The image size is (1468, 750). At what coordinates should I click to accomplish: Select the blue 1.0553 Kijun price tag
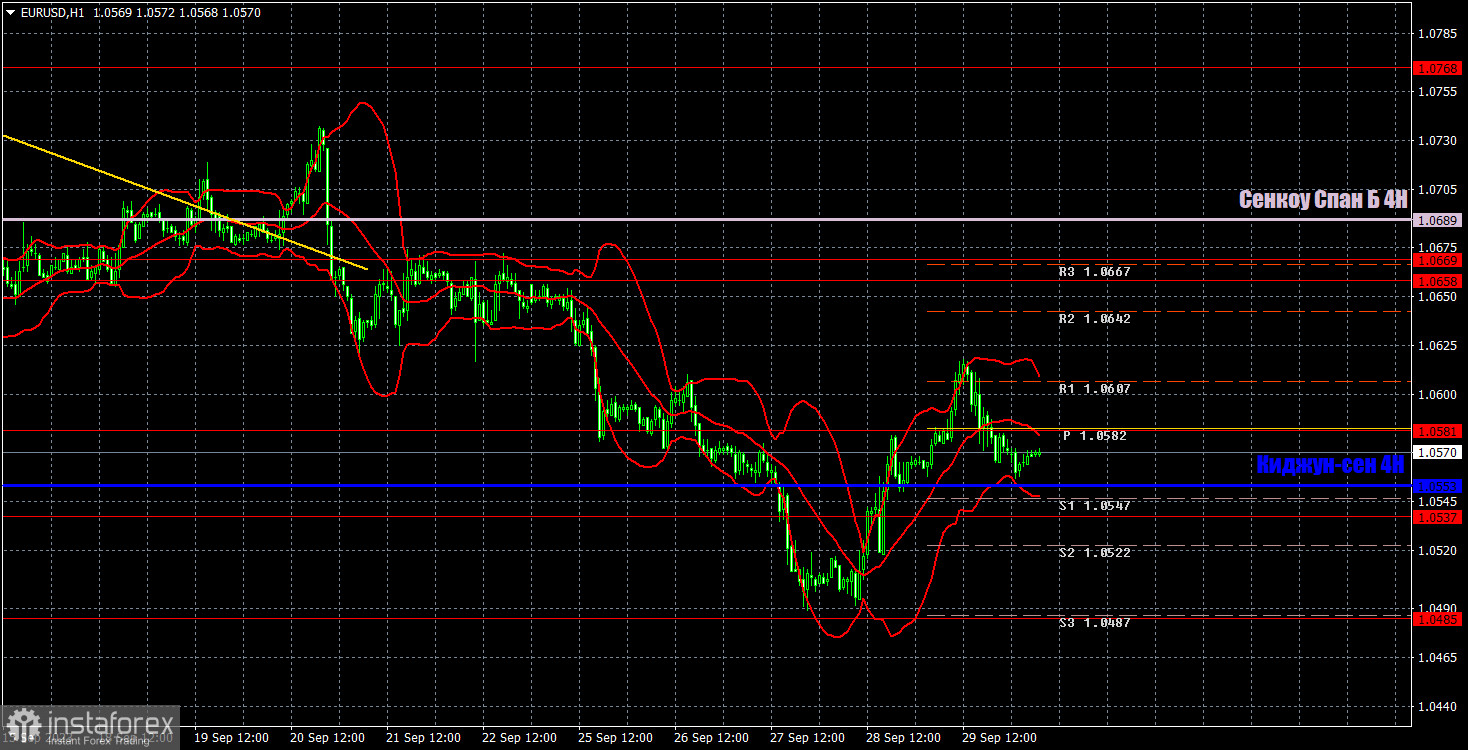tap(1438, 486)
